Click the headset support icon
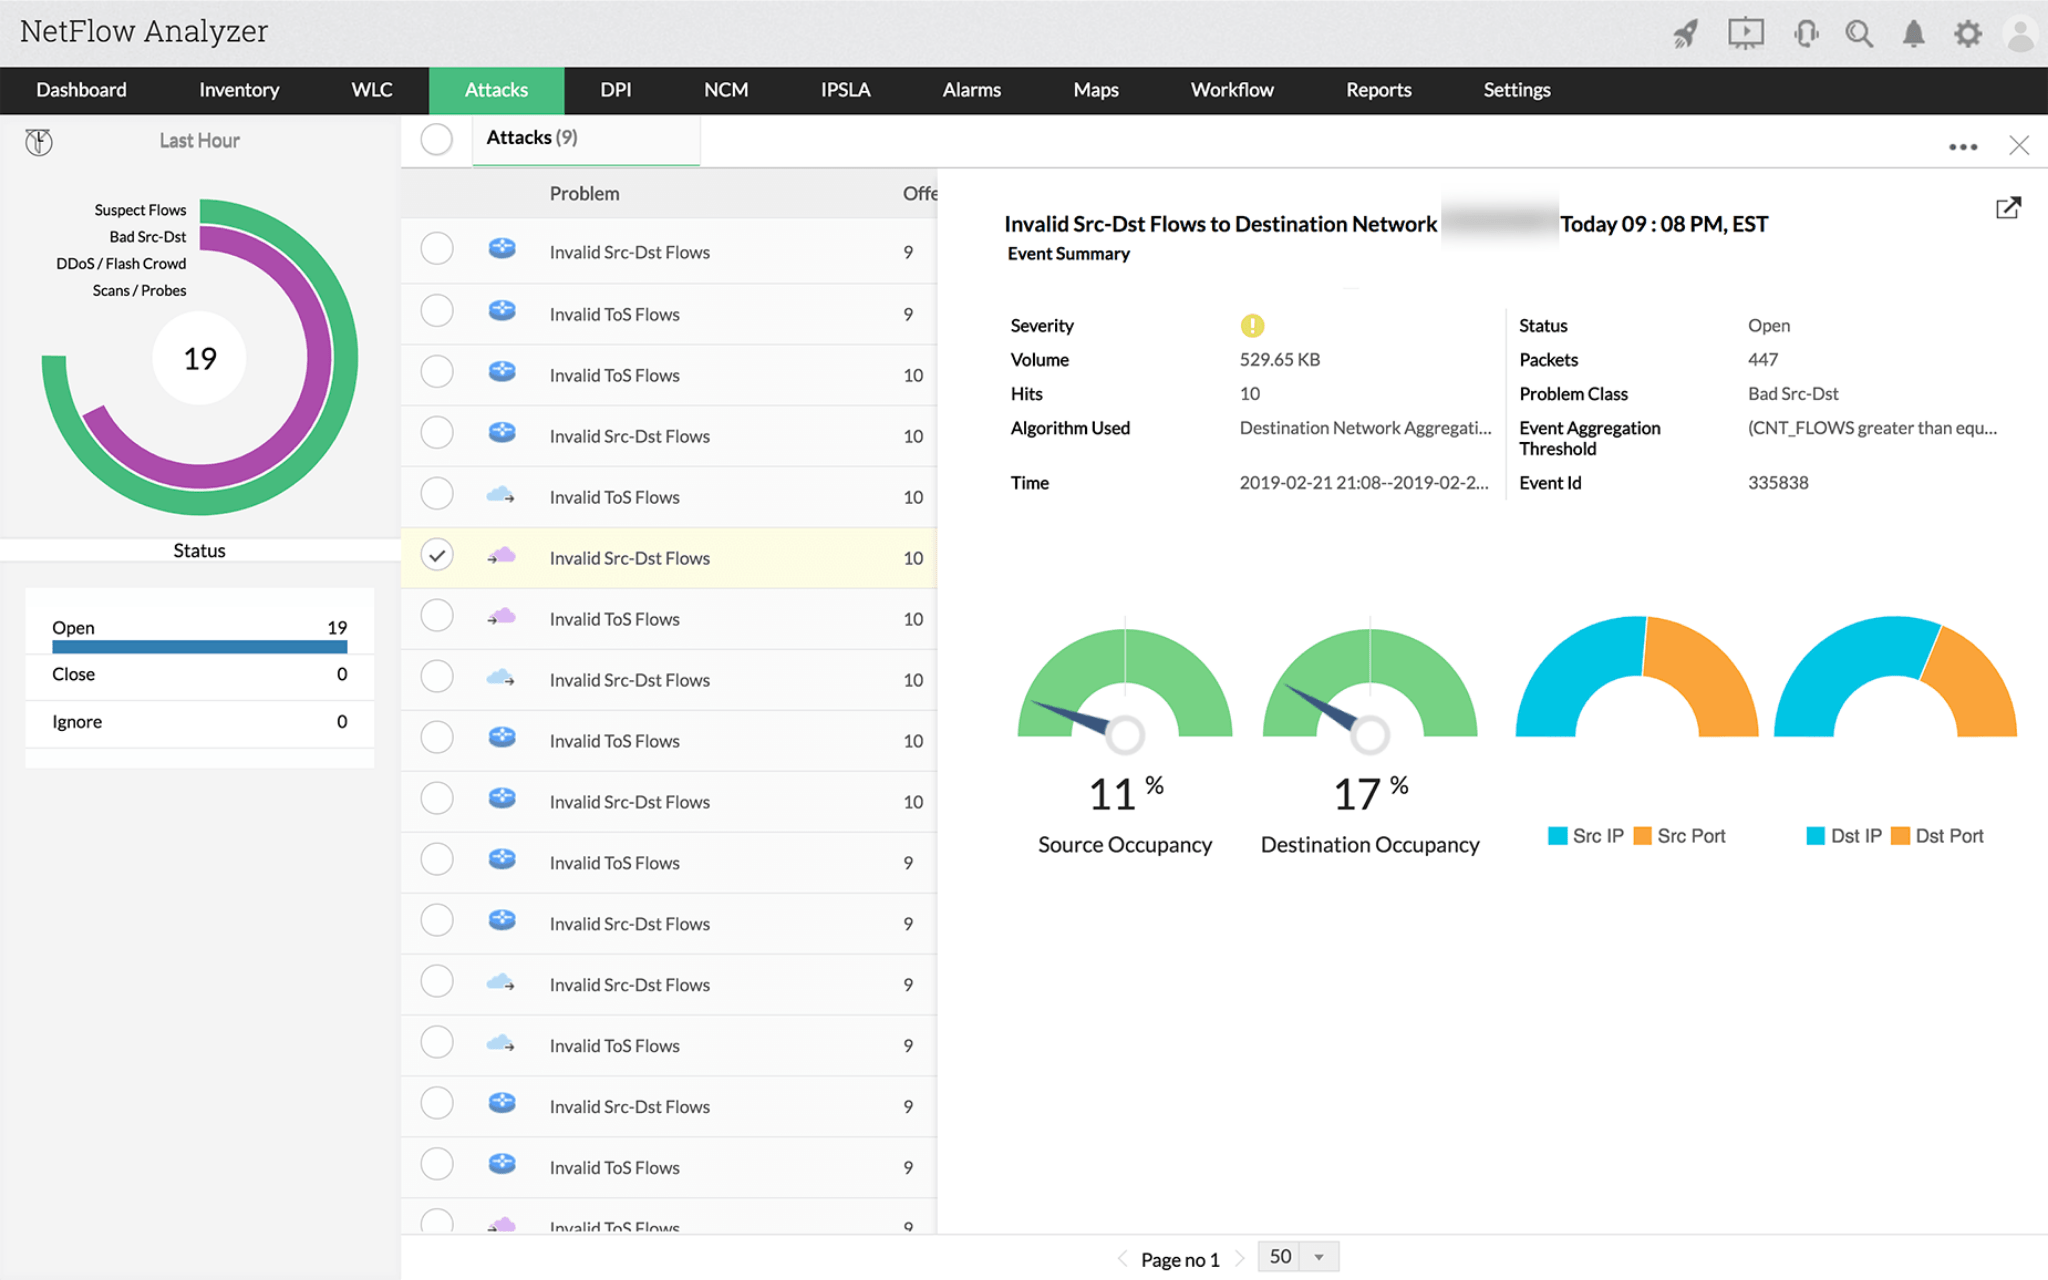 coord(1805,34)
